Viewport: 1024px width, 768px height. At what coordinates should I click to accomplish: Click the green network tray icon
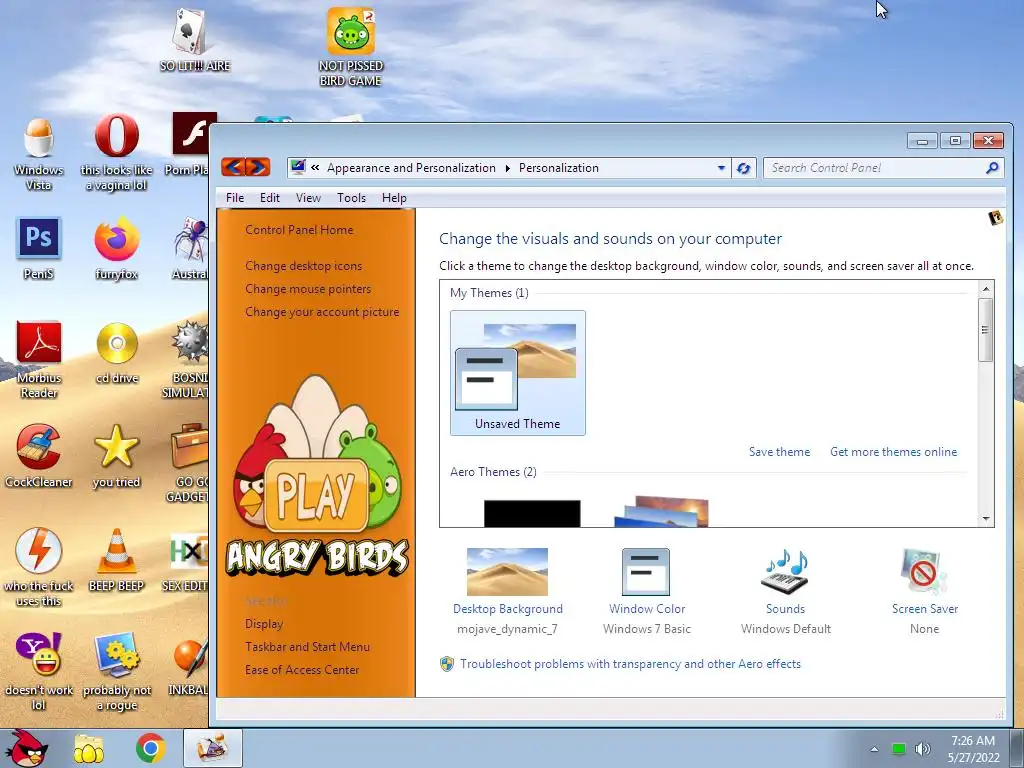click(899, 749)
